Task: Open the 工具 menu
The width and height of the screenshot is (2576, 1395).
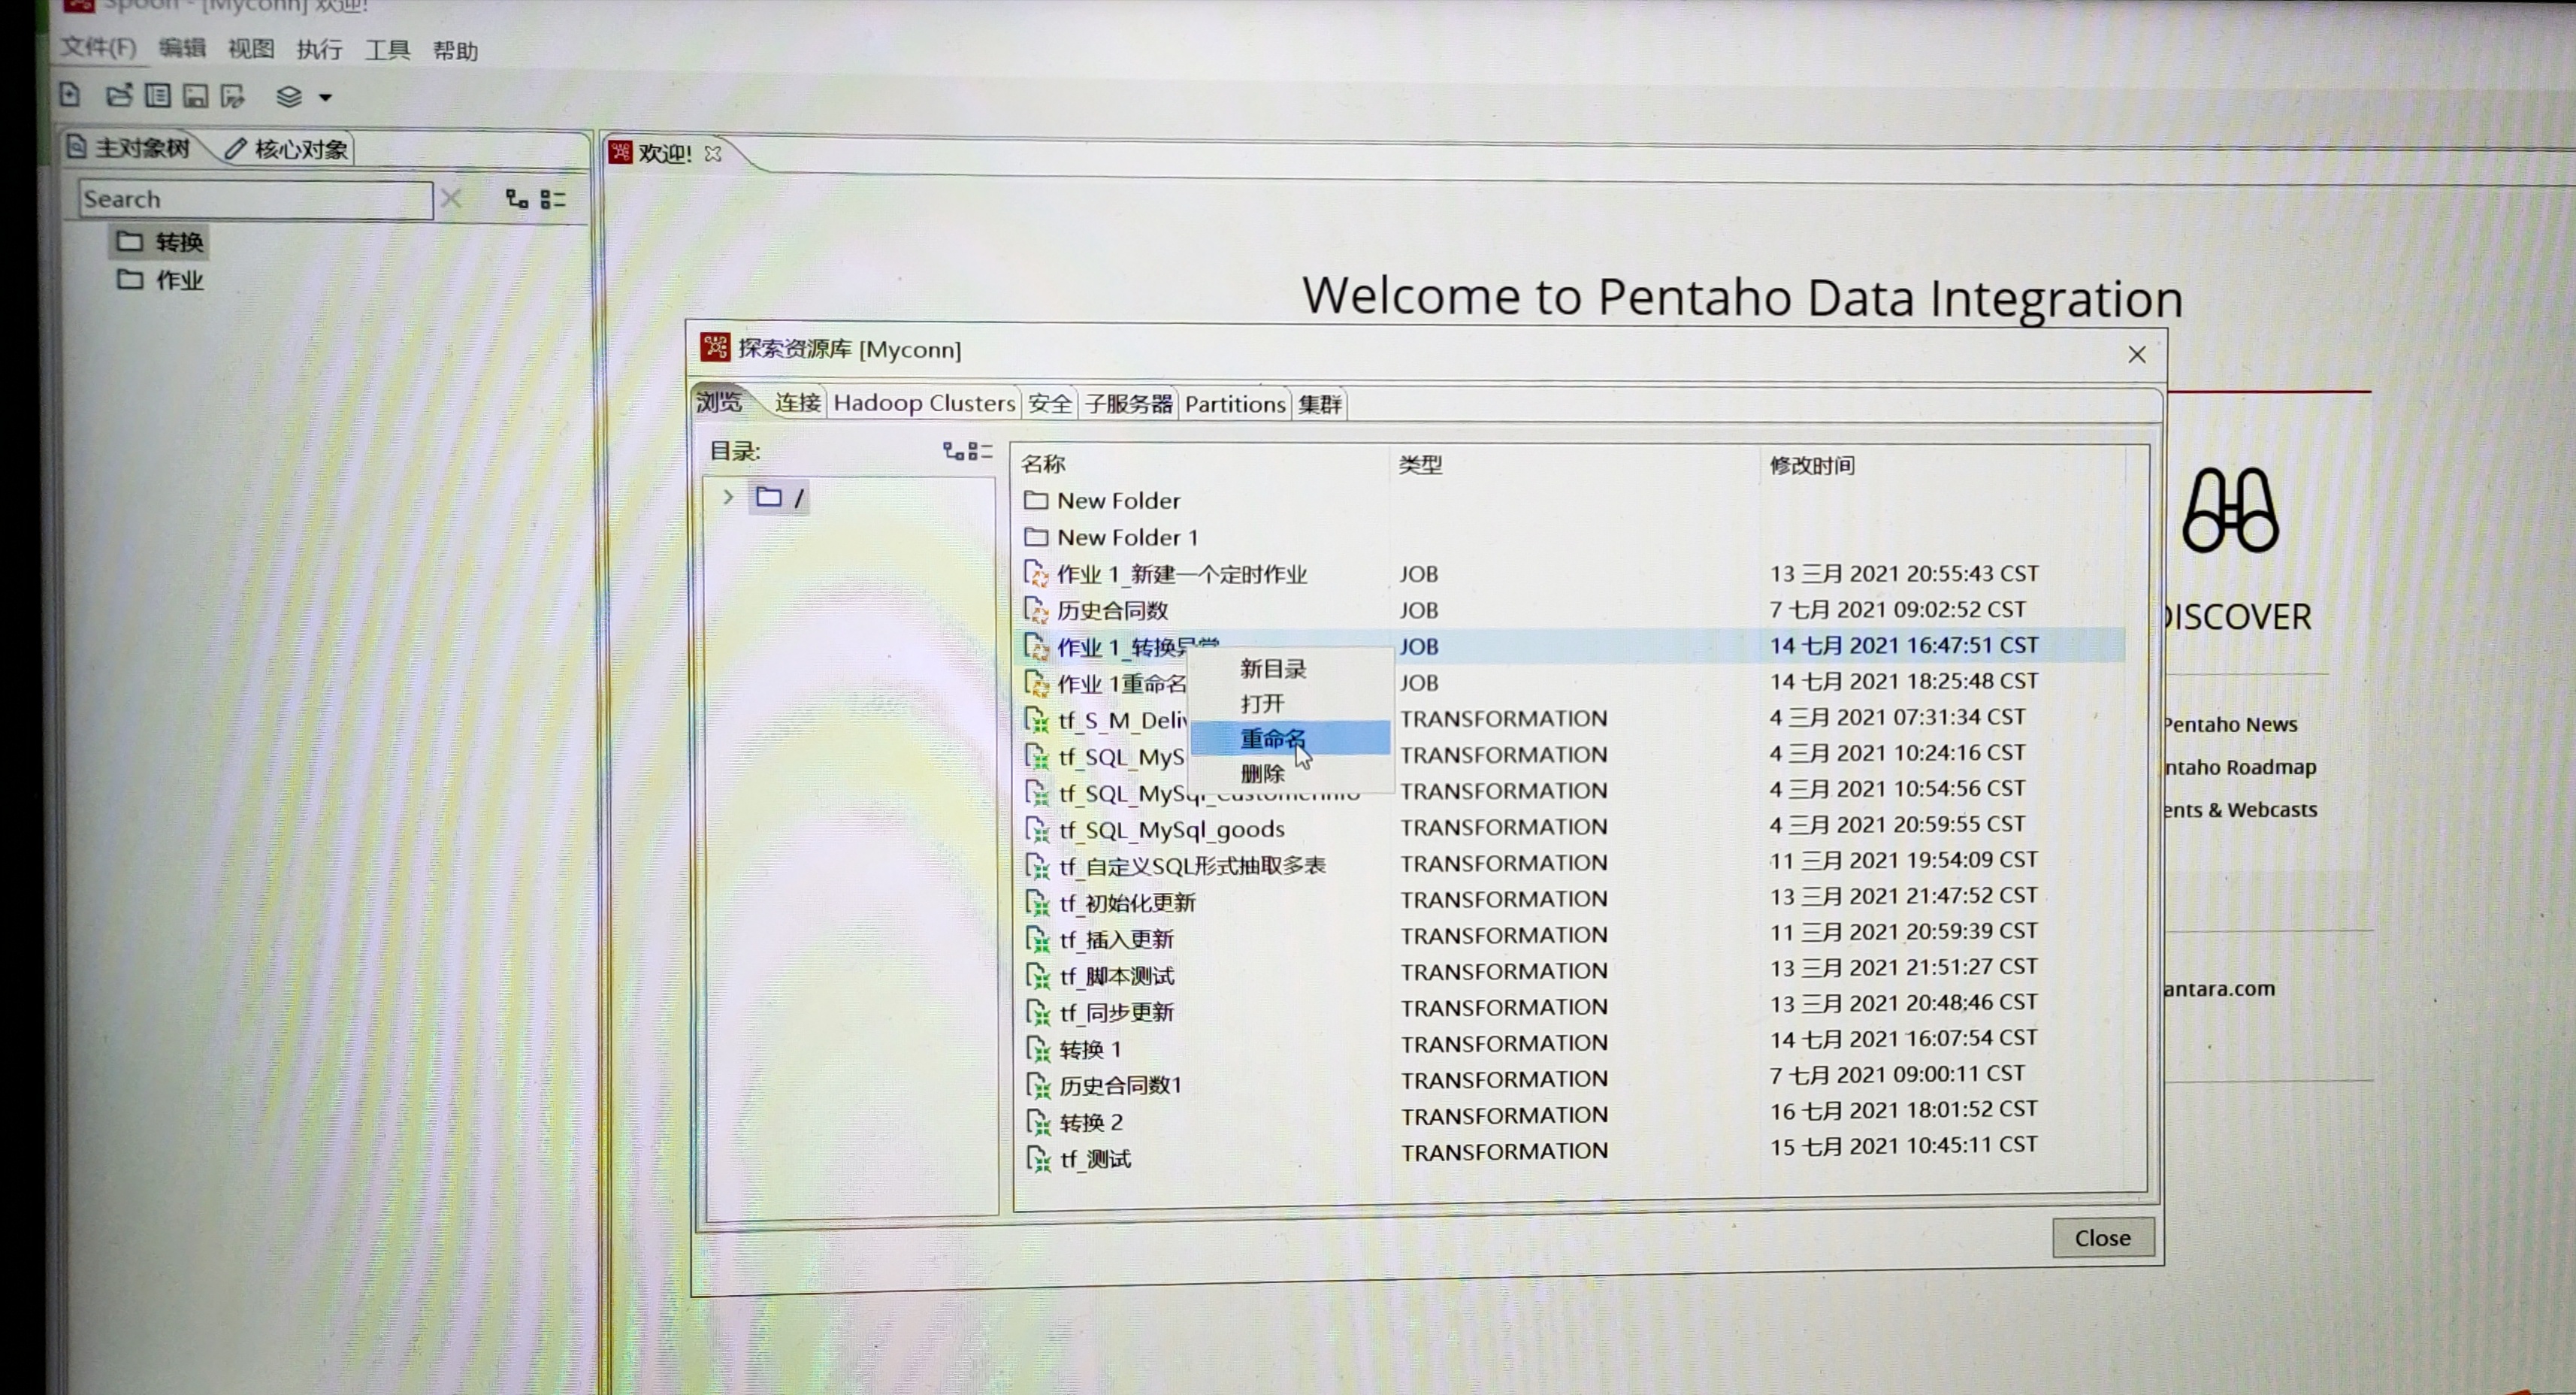Action: click(x=387, y=50)
